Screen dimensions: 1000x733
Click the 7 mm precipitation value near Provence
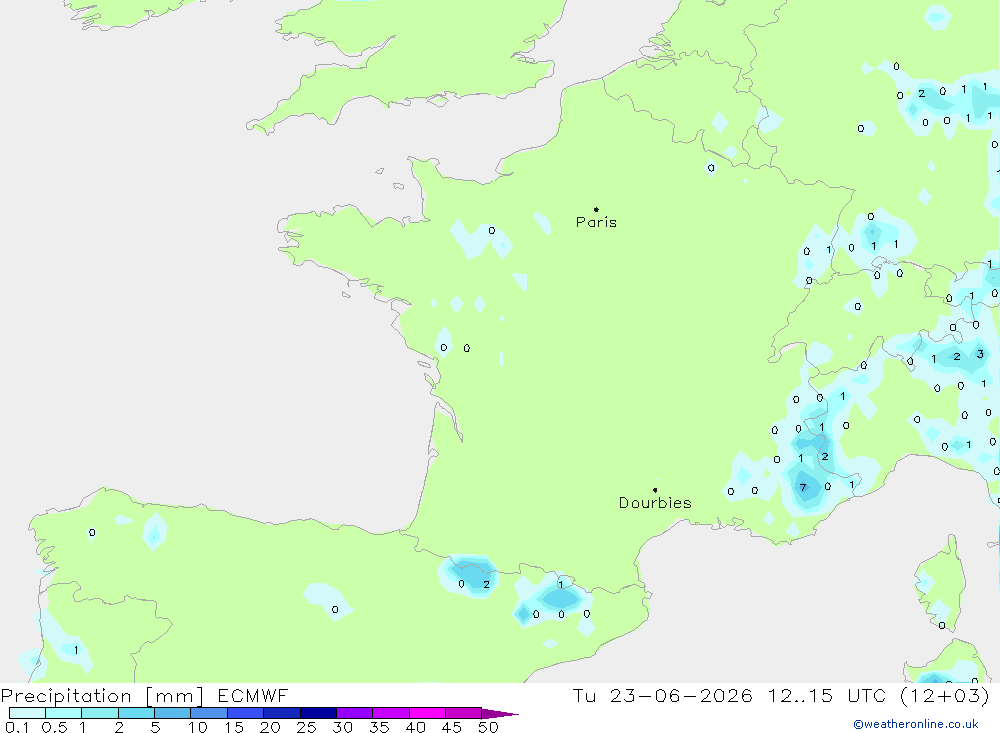803,487
